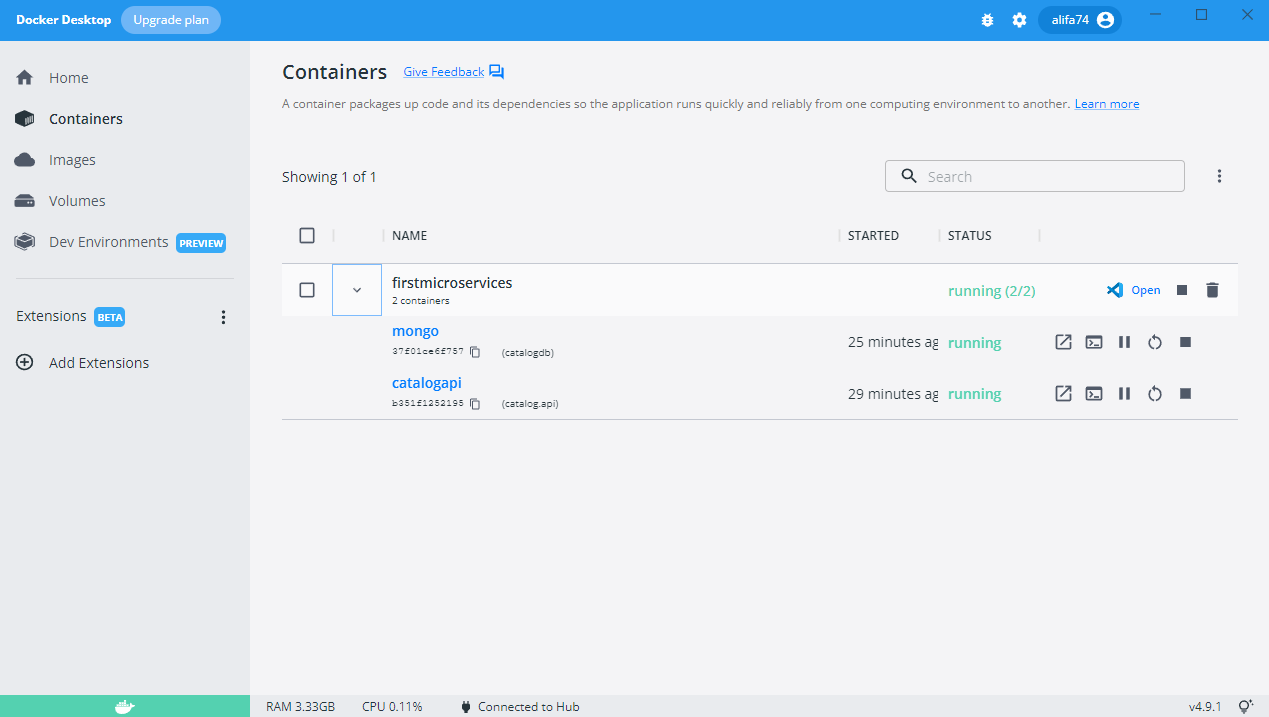Select the firstmicroservices checkbox
The width and height of the screenshot is (1269, 717).
pos(307,289)
